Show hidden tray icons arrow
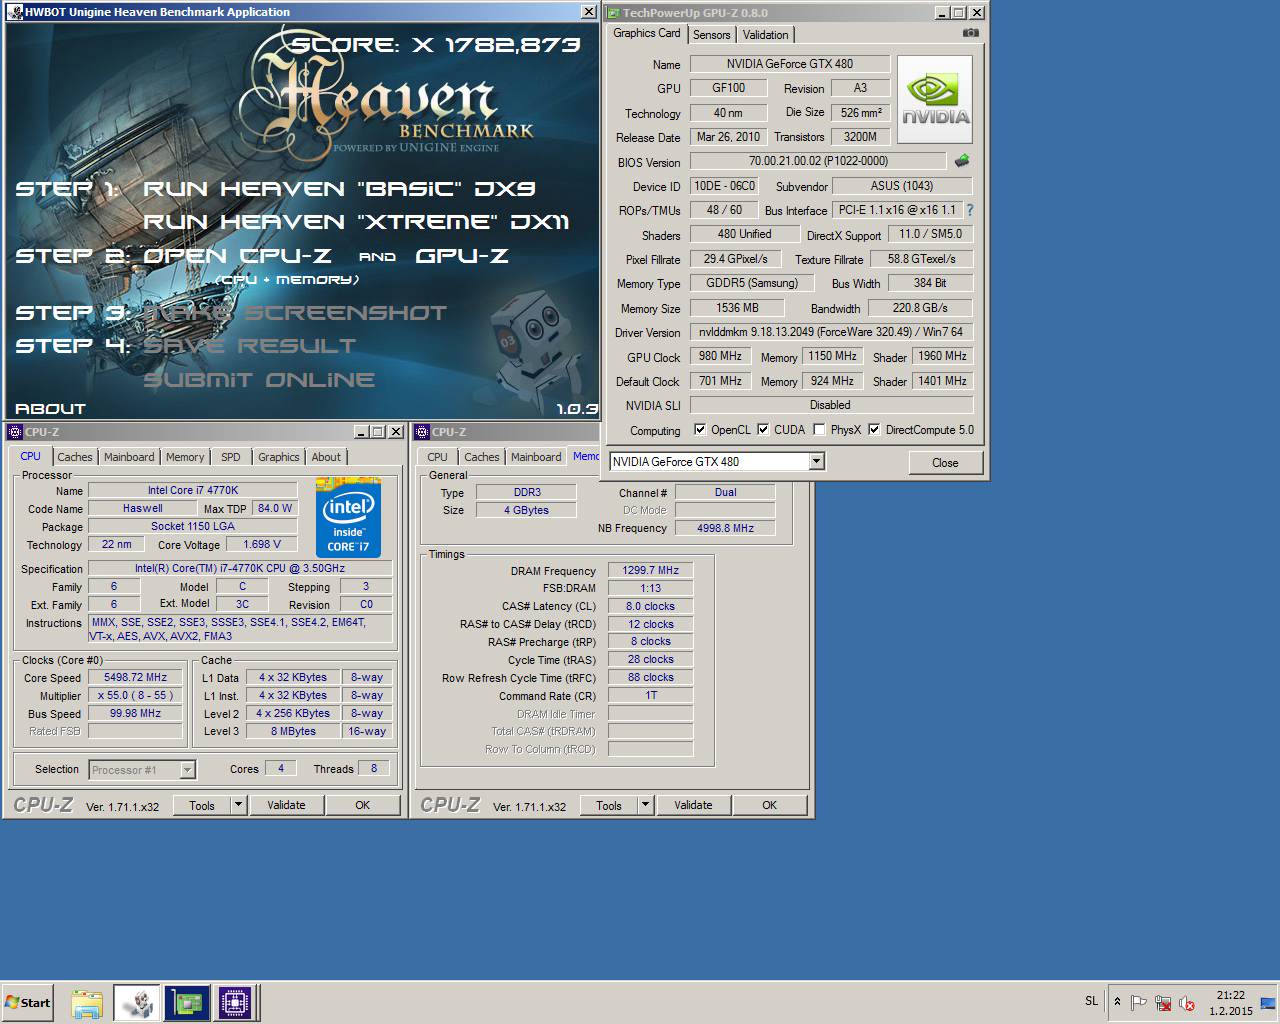The image size is (1280, 1024). pyautogui.click(x=1117, y=1001)
